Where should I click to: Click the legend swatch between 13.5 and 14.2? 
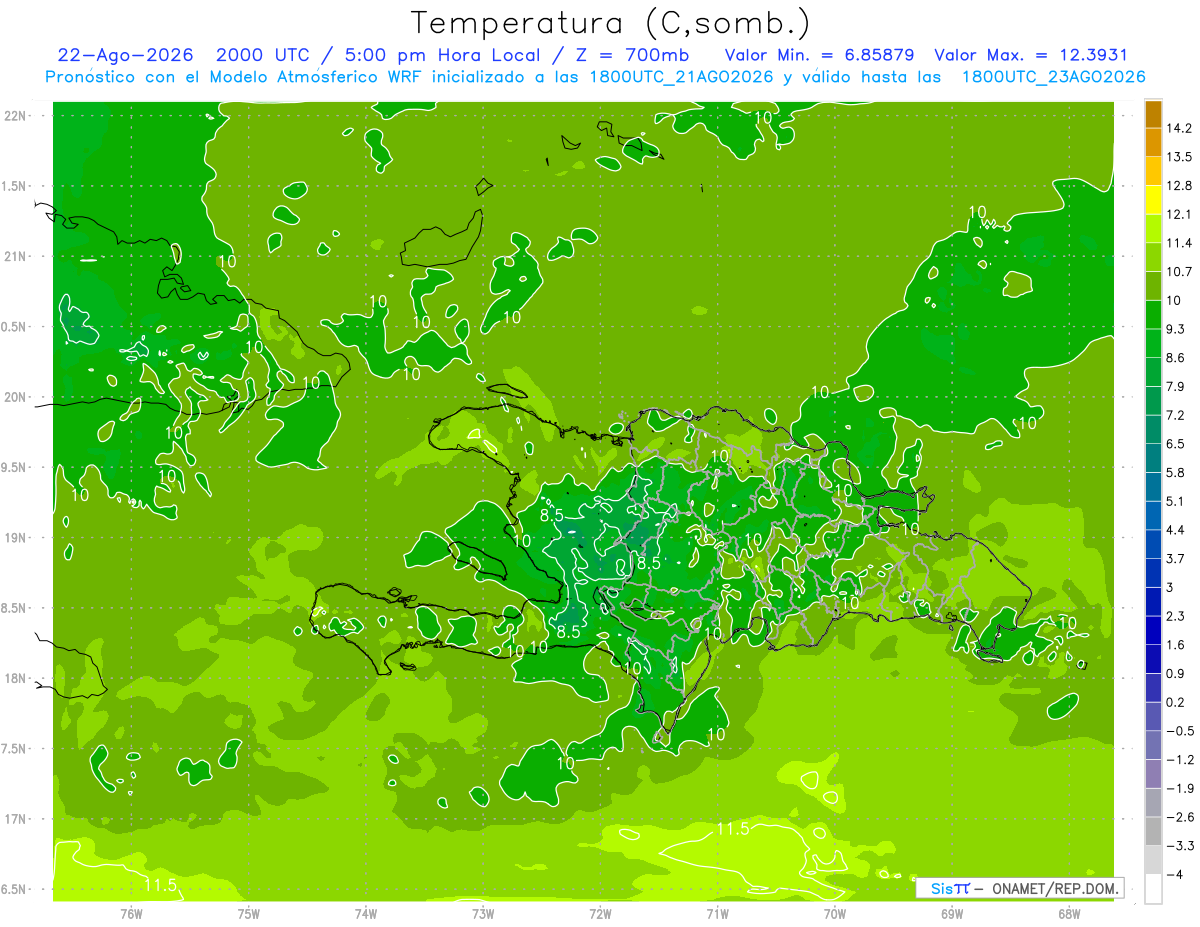point(1153,143)
